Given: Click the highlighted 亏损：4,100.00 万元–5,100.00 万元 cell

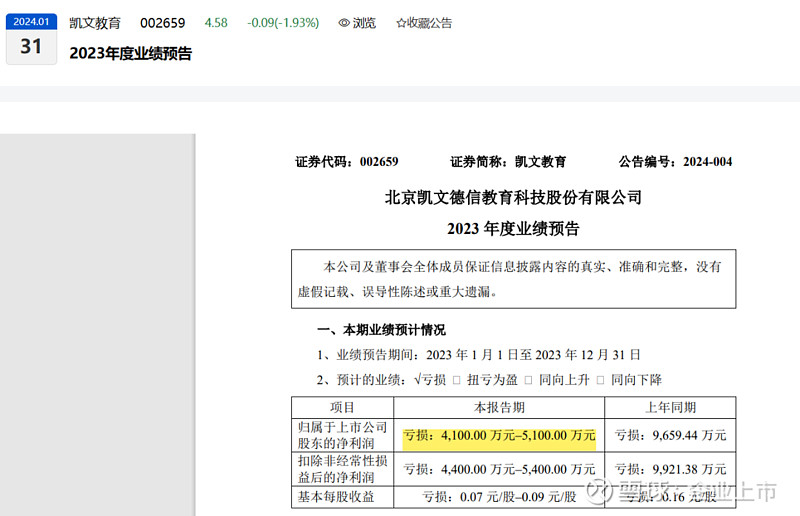Looking at the screenshot, I should tap(499, 435).
